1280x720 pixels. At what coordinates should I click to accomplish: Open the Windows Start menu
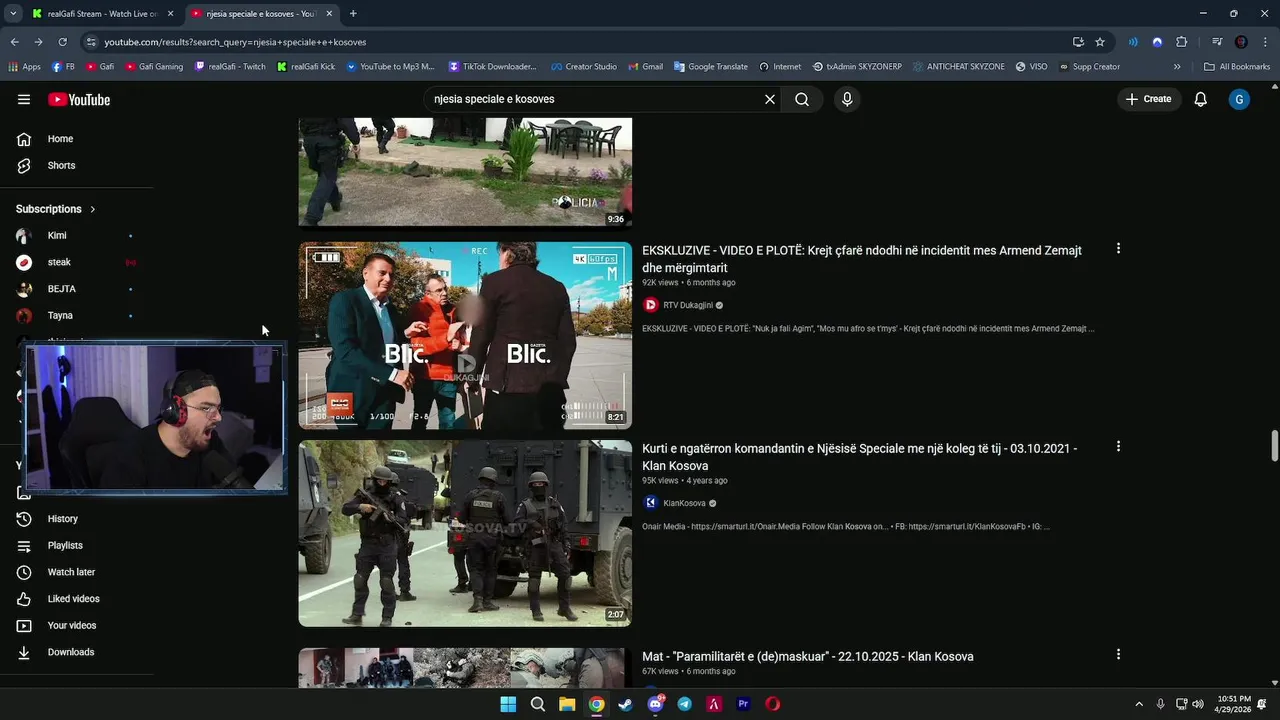(x=508, y=704)
